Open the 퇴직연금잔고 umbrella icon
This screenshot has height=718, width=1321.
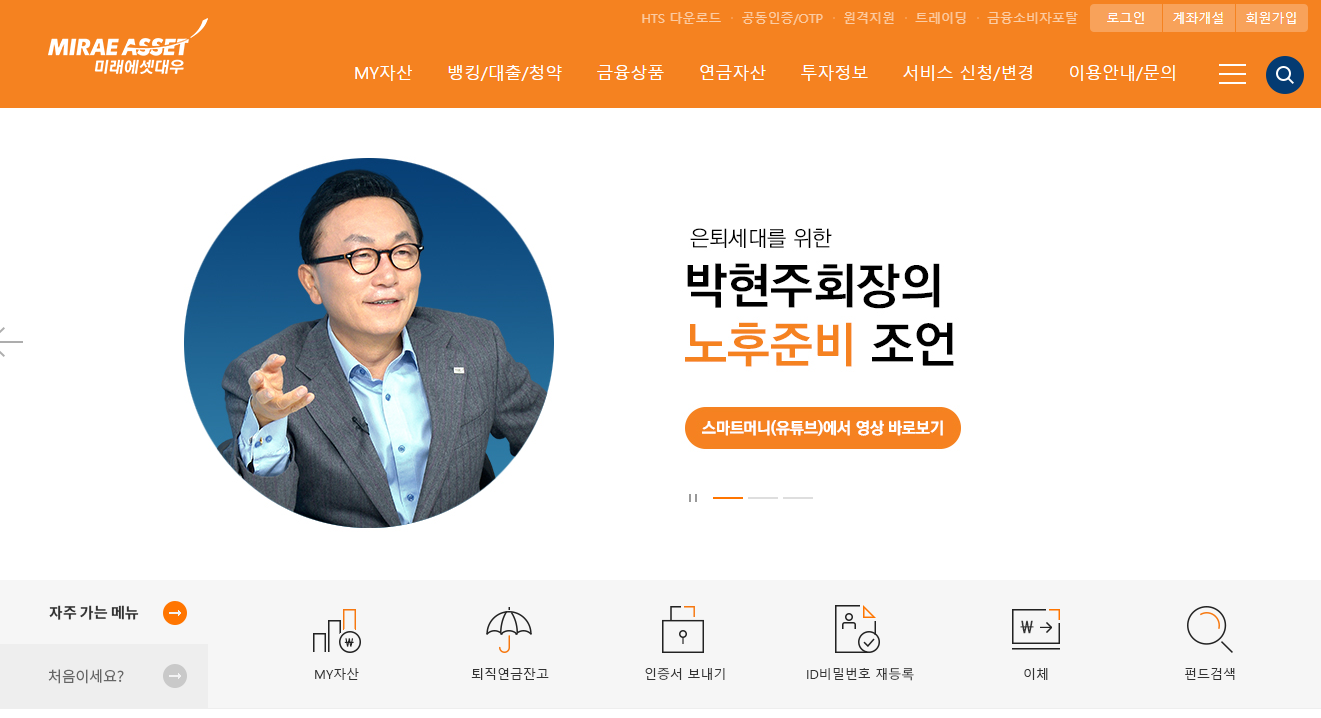(x=509, y=630)
